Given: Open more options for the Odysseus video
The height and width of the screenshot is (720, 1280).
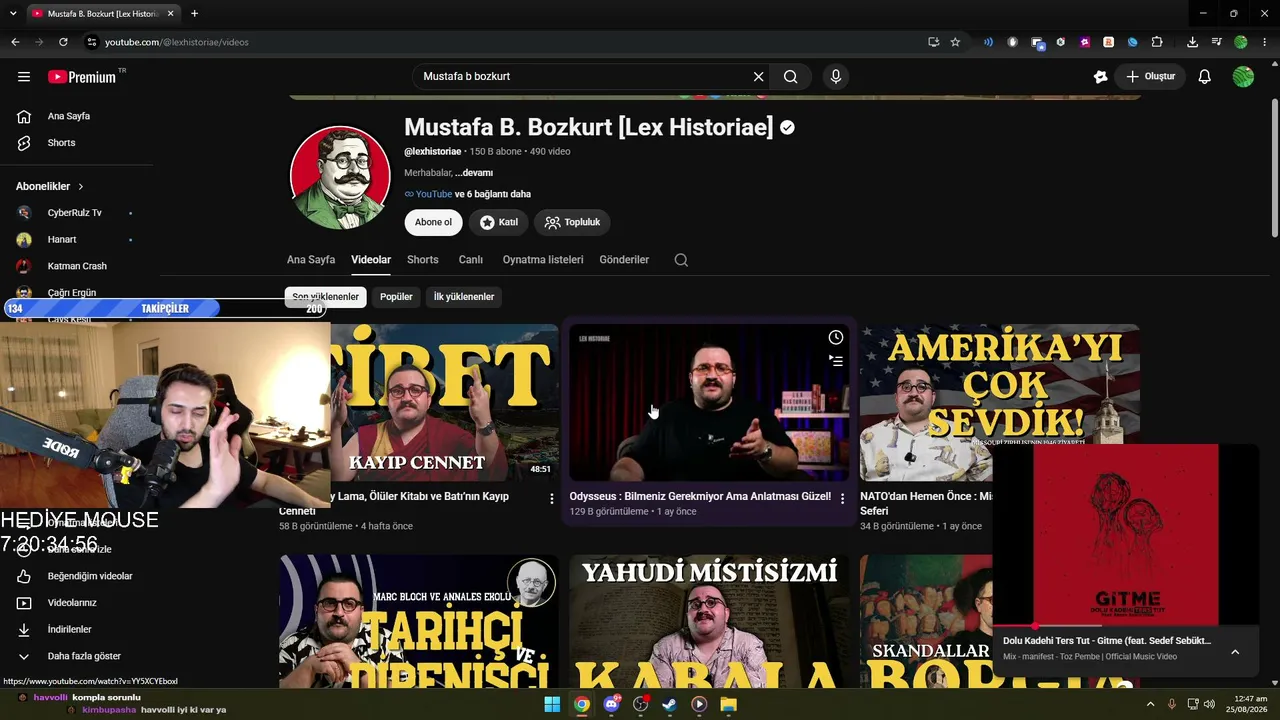Looking at the screenshot, I should (842, 498).
